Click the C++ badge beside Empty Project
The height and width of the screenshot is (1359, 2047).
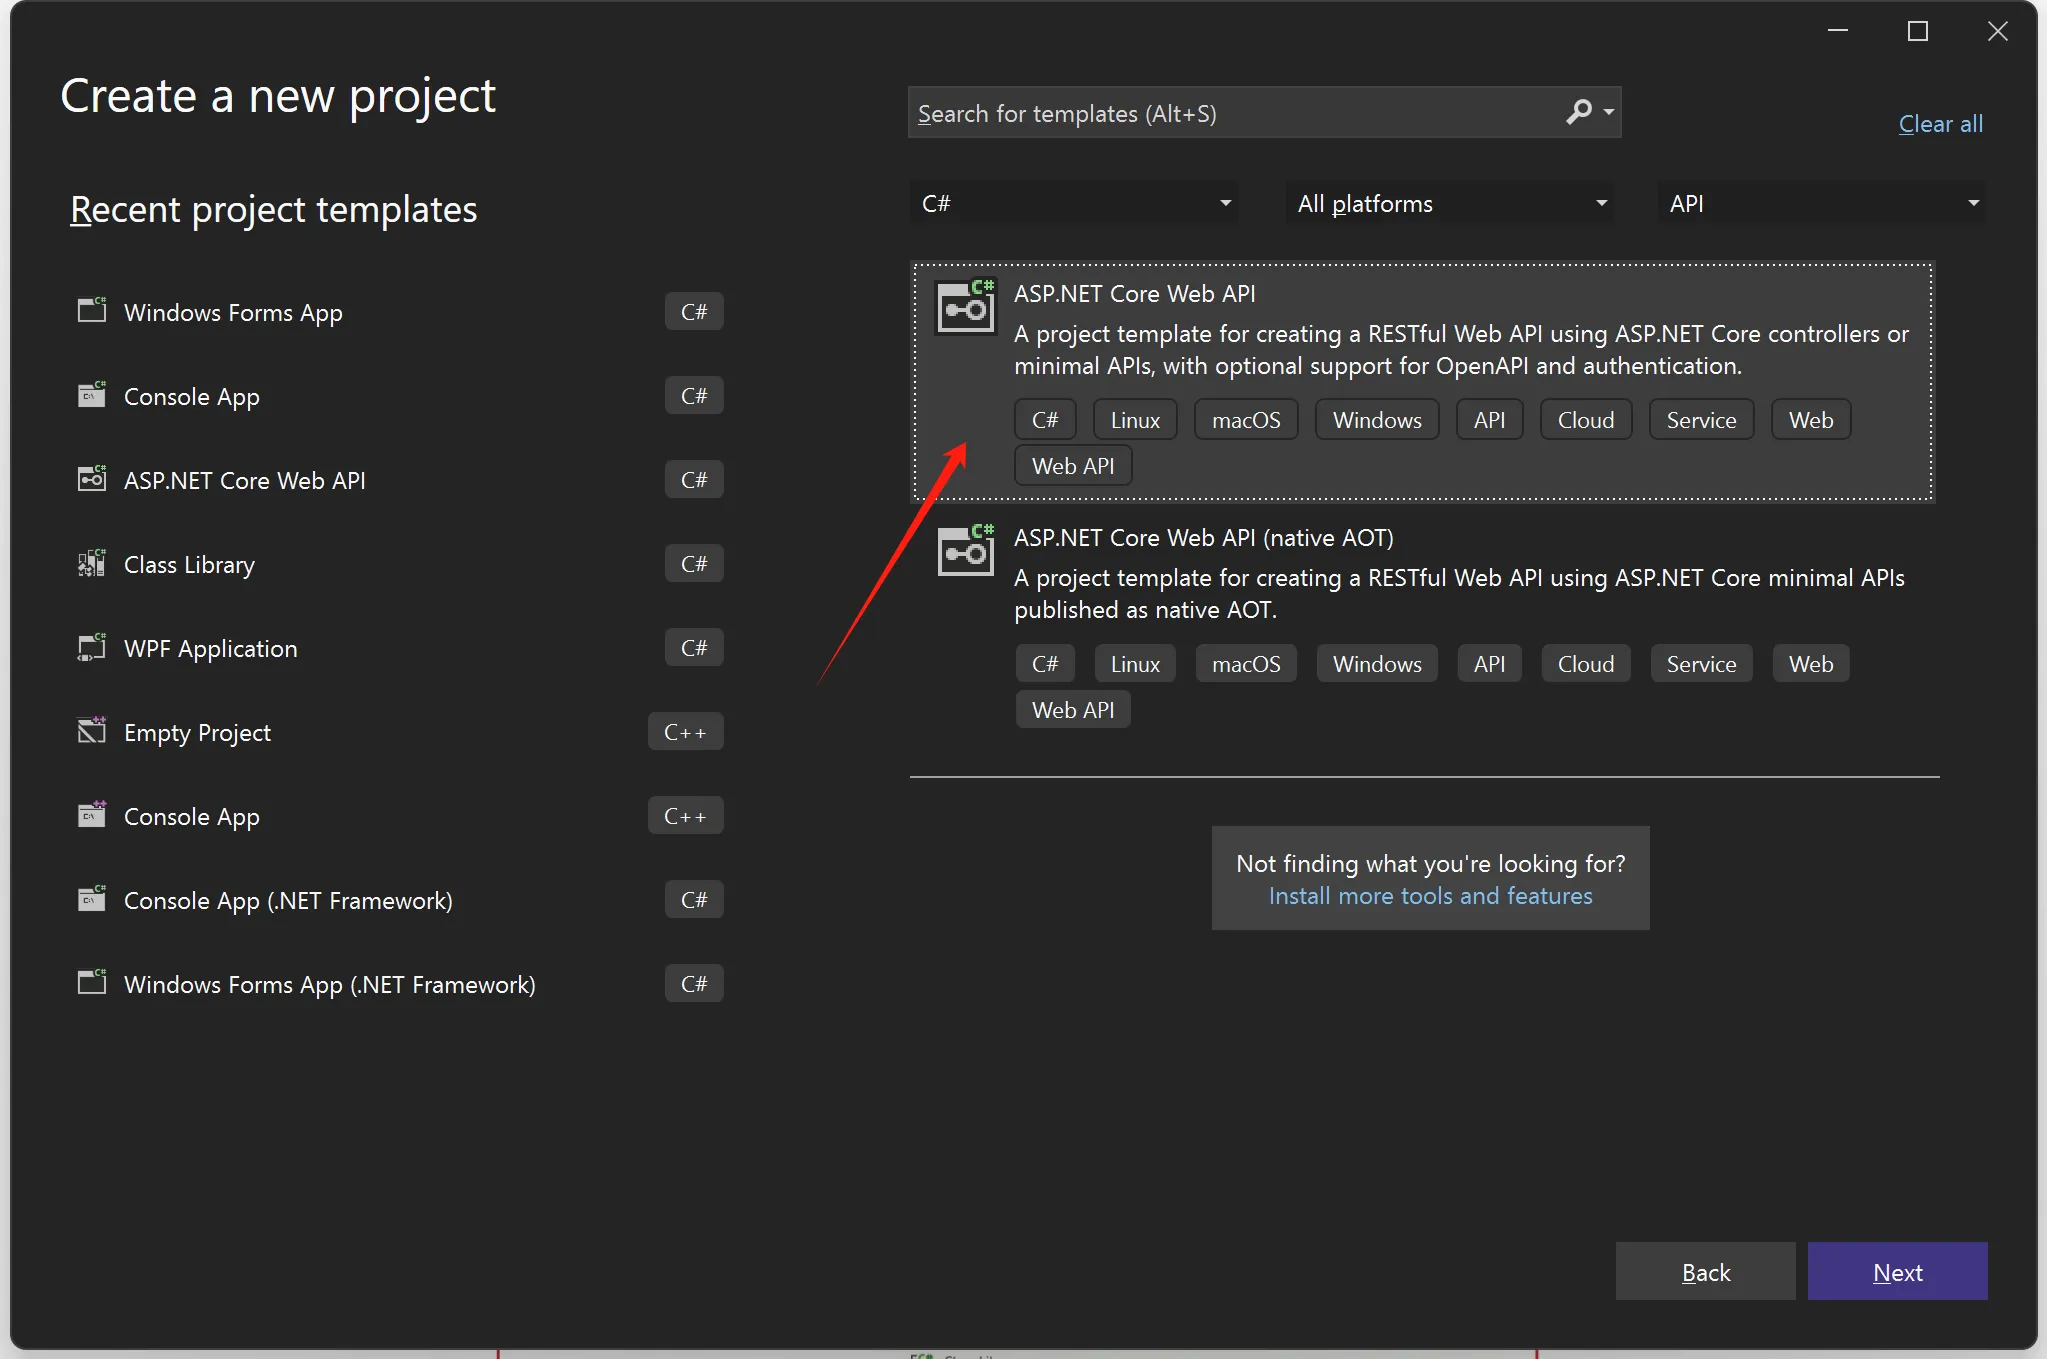[685, 732]
